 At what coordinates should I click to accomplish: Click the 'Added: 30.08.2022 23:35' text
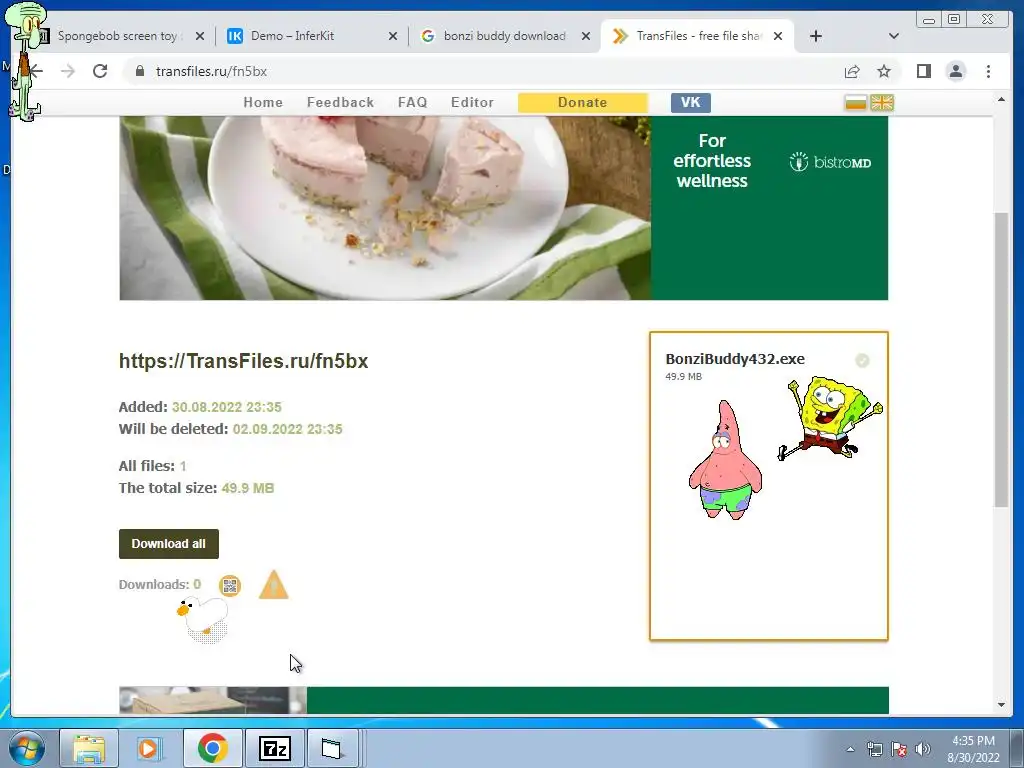(x=200, y=407)
